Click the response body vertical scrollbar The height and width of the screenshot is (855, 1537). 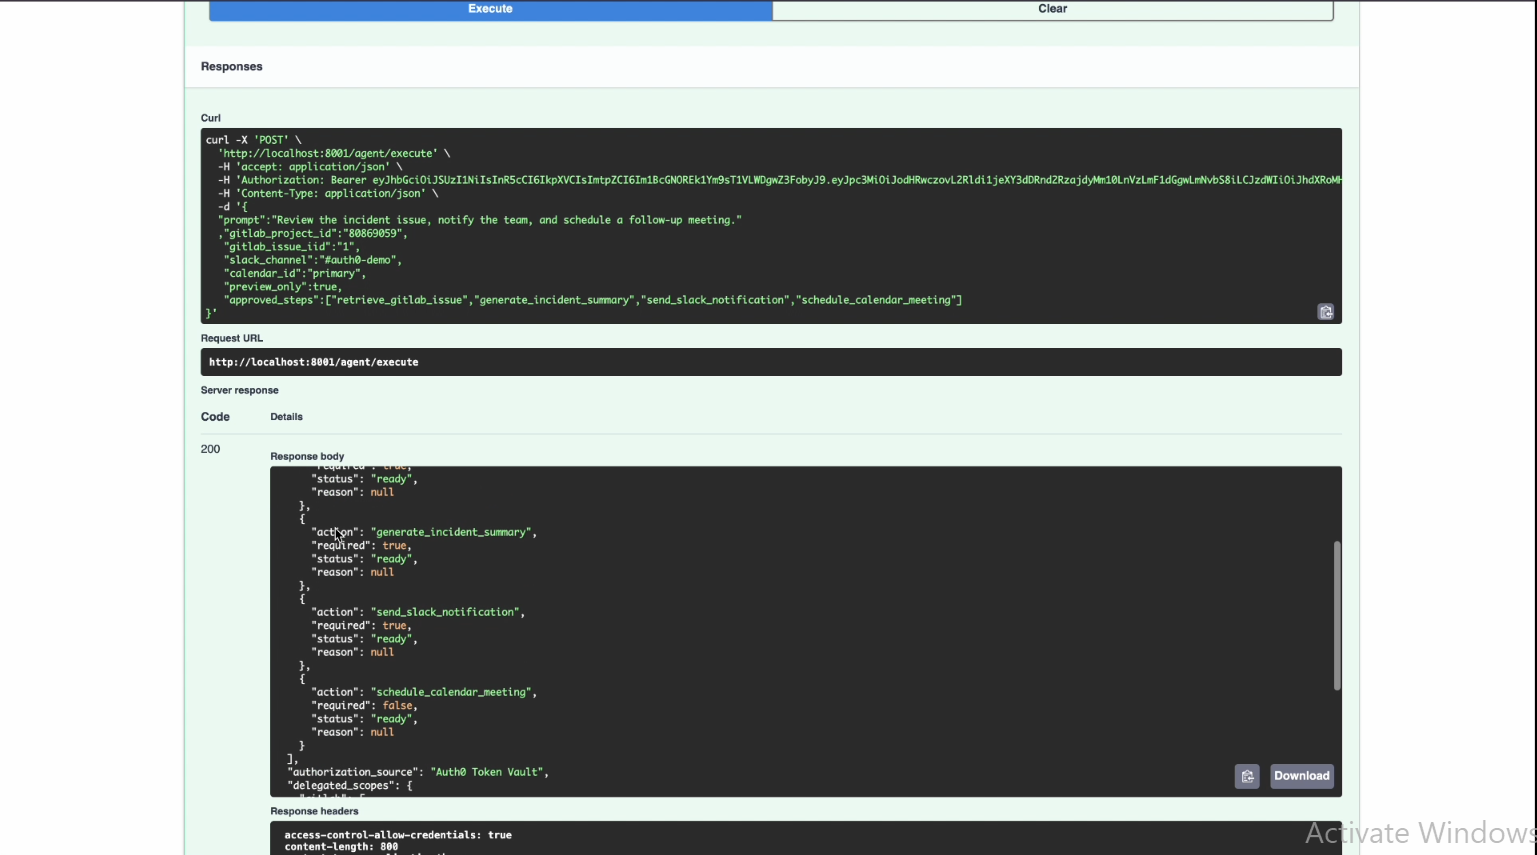coord(1337,615)
